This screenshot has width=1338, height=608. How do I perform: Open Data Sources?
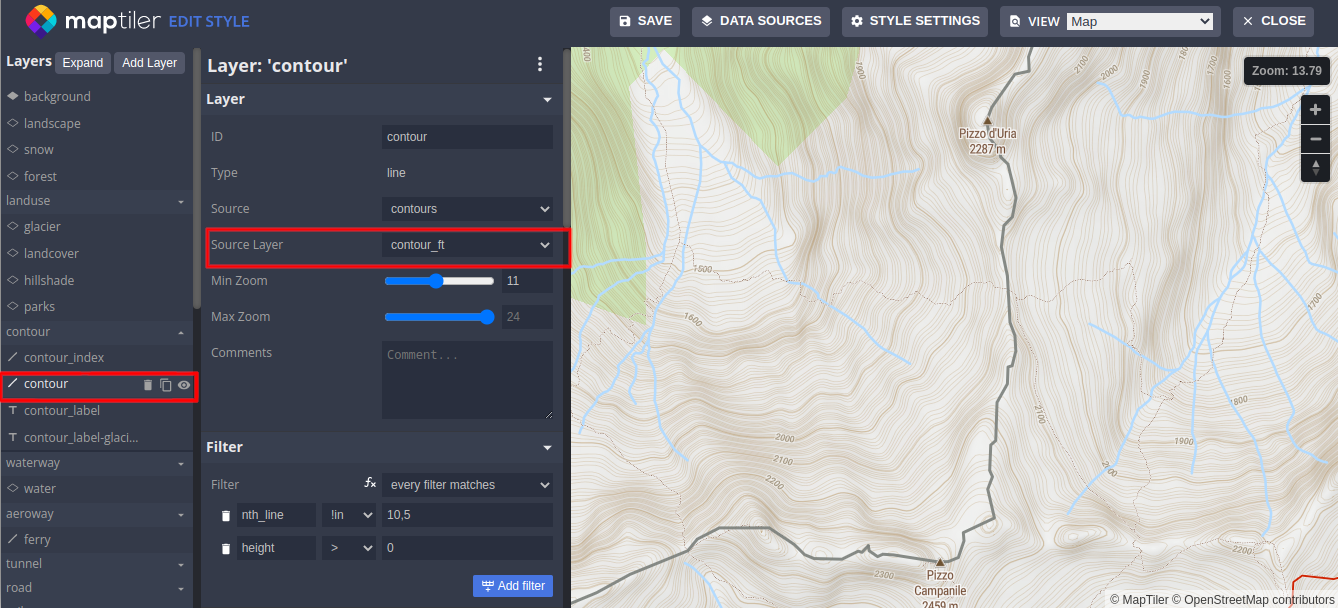pos(762,21)
